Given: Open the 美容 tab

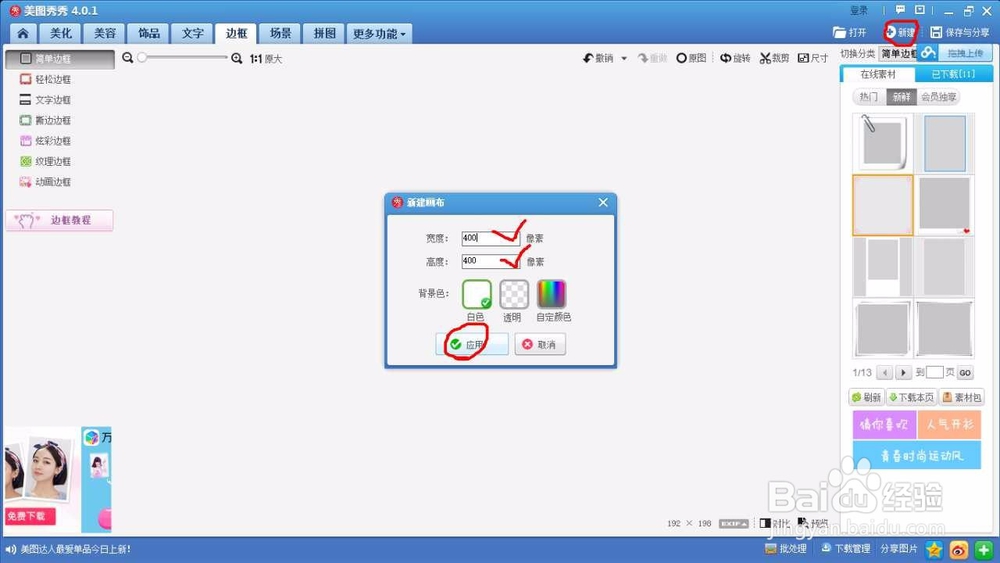Looking at the screenshot, I should pos(105,33).
